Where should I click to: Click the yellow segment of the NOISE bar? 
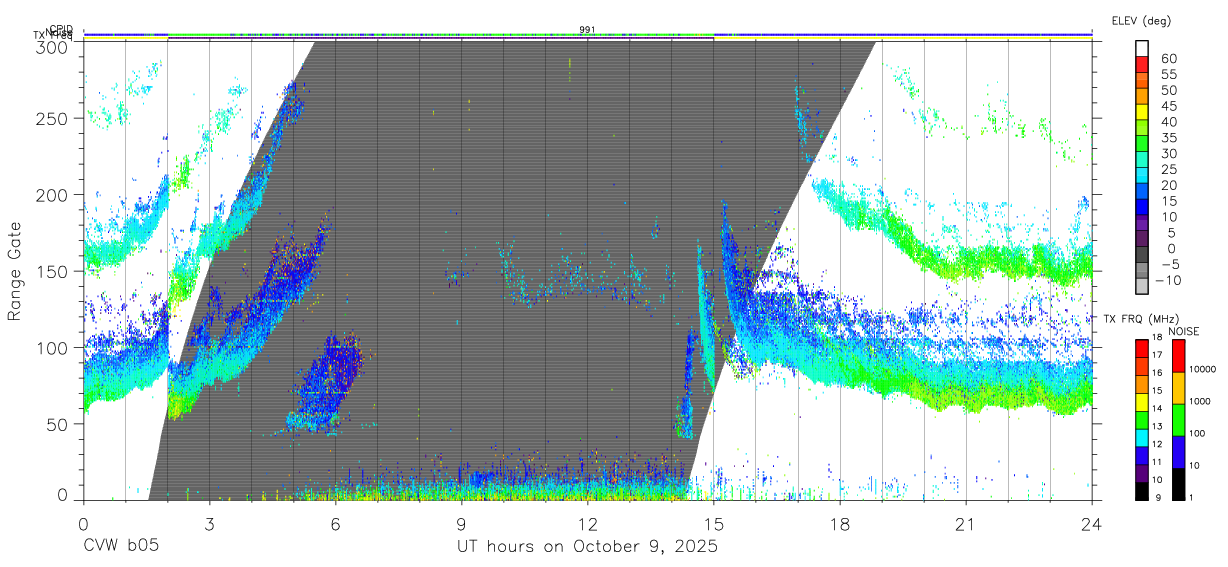1177,386
